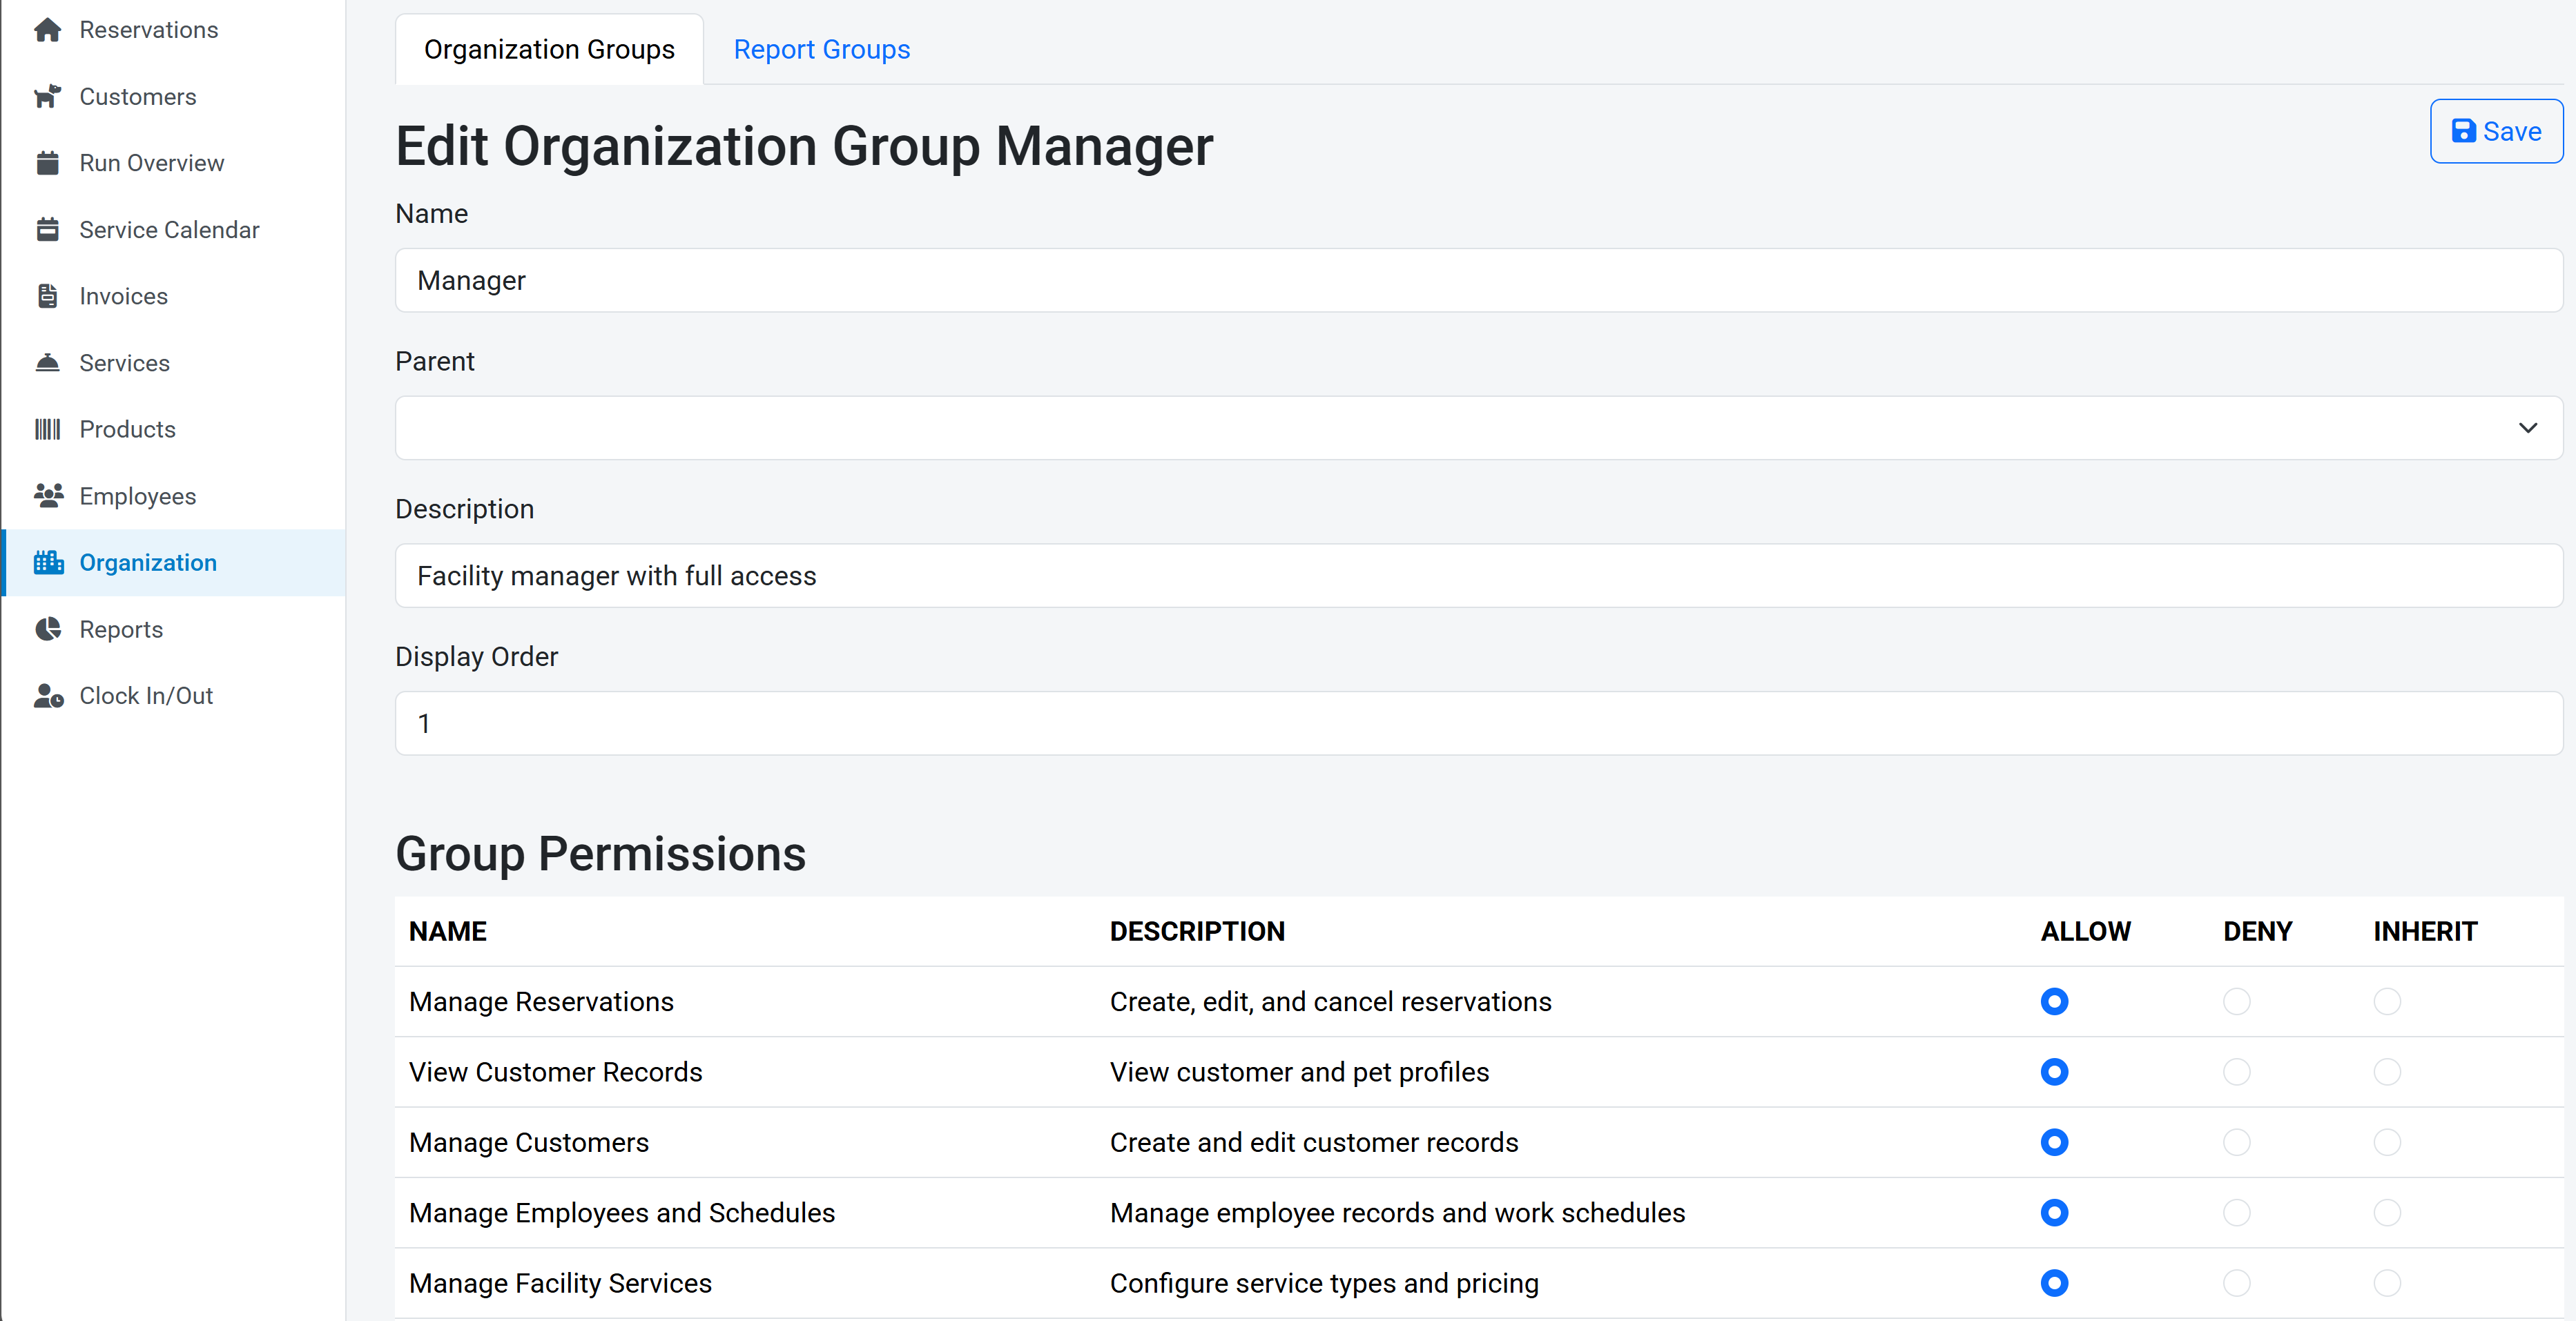This screenshot has width=2576, height=1321.
Task: Select Inherit for Manage Reservations
Action: click(2387, 1001)
